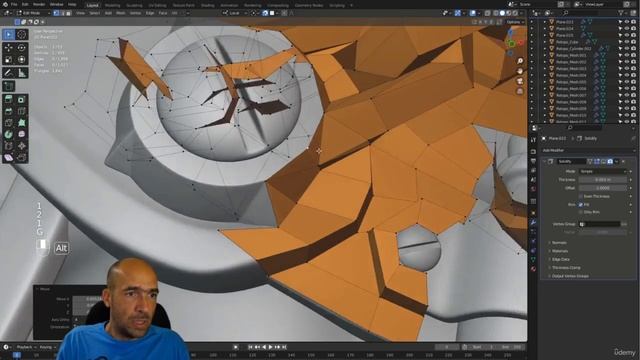Select the Bevel tool
The height and width of the screenshot is (360, 640).
(9, 111)
